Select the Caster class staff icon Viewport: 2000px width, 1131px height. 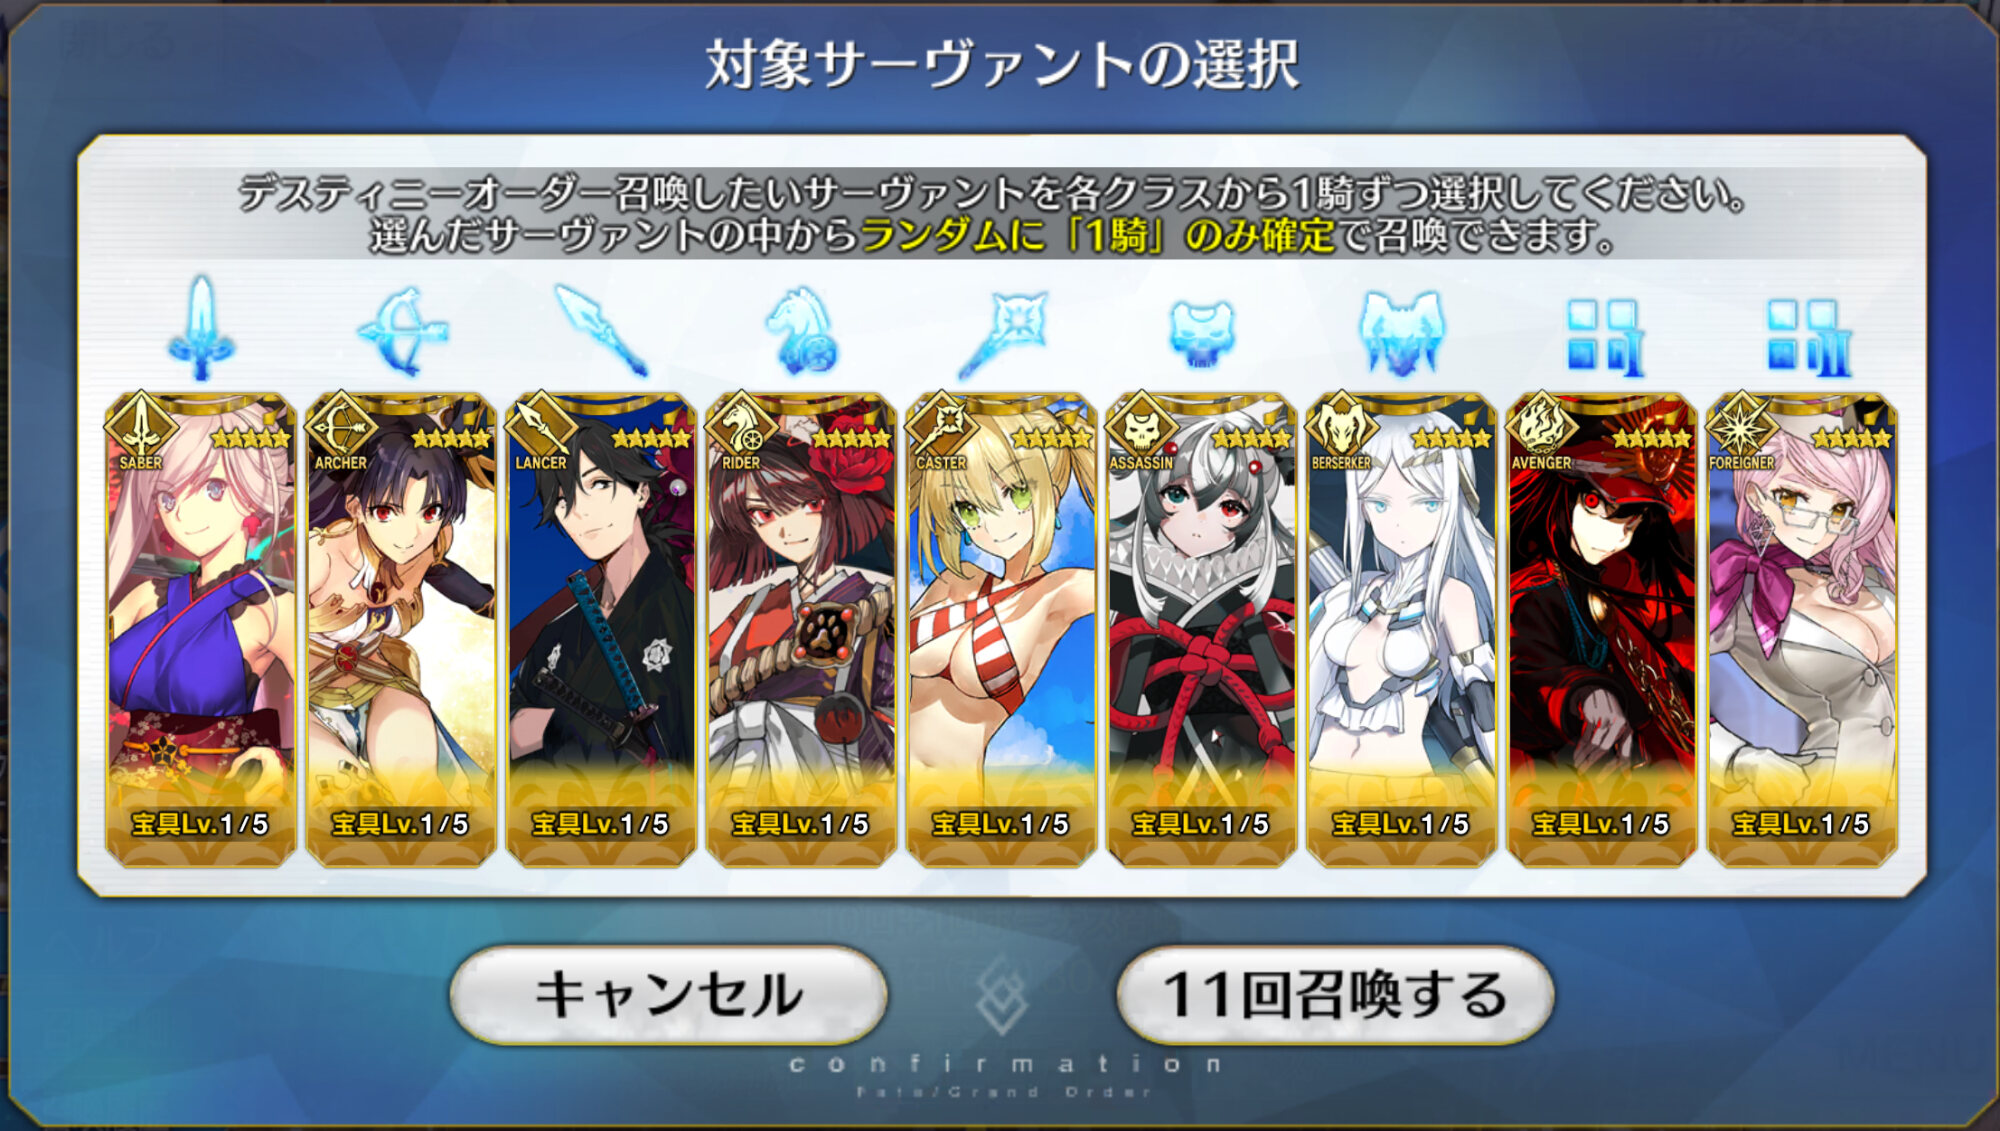tap(1001, 333)
